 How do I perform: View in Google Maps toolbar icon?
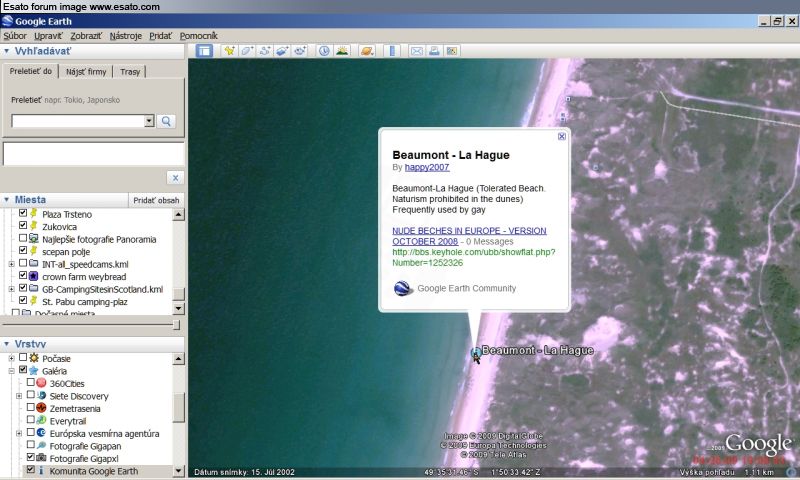[x=452, y=50]
